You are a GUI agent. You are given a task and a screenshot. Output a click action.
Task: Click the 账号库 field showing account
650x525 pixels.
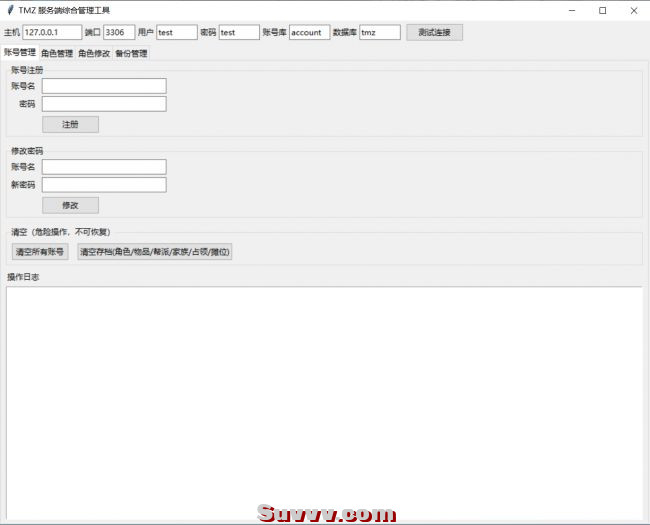pos(310,32)
